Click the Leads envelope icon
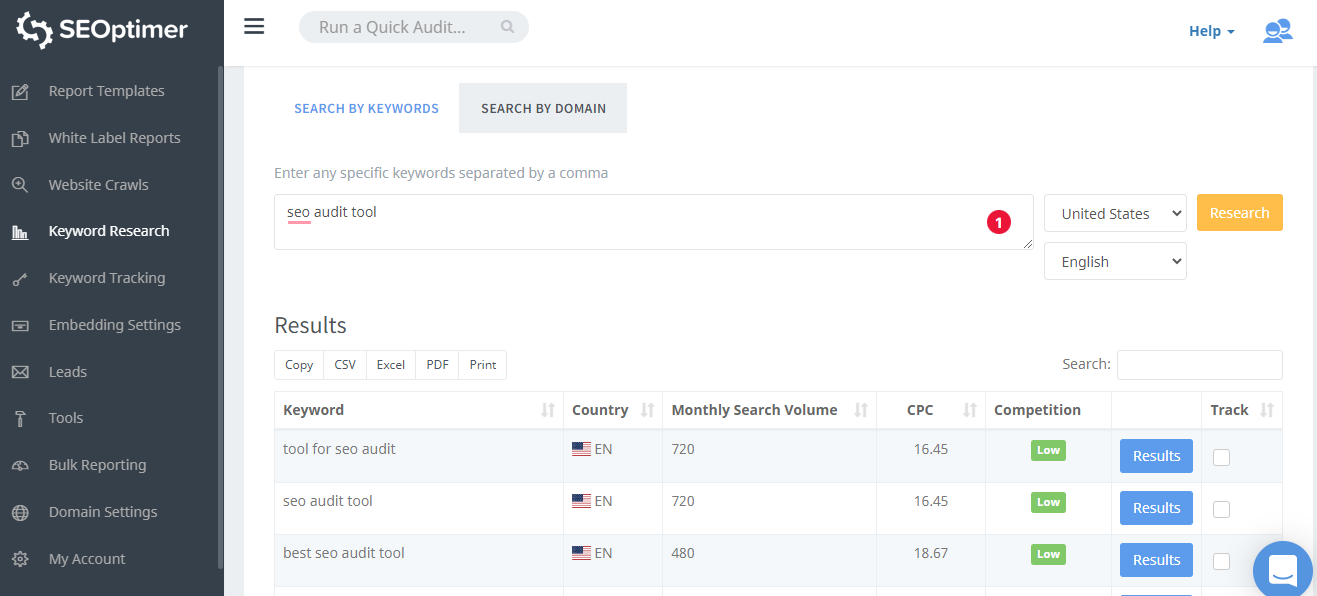This screenshot has height=596, width=1317. [x=20, y=372]
